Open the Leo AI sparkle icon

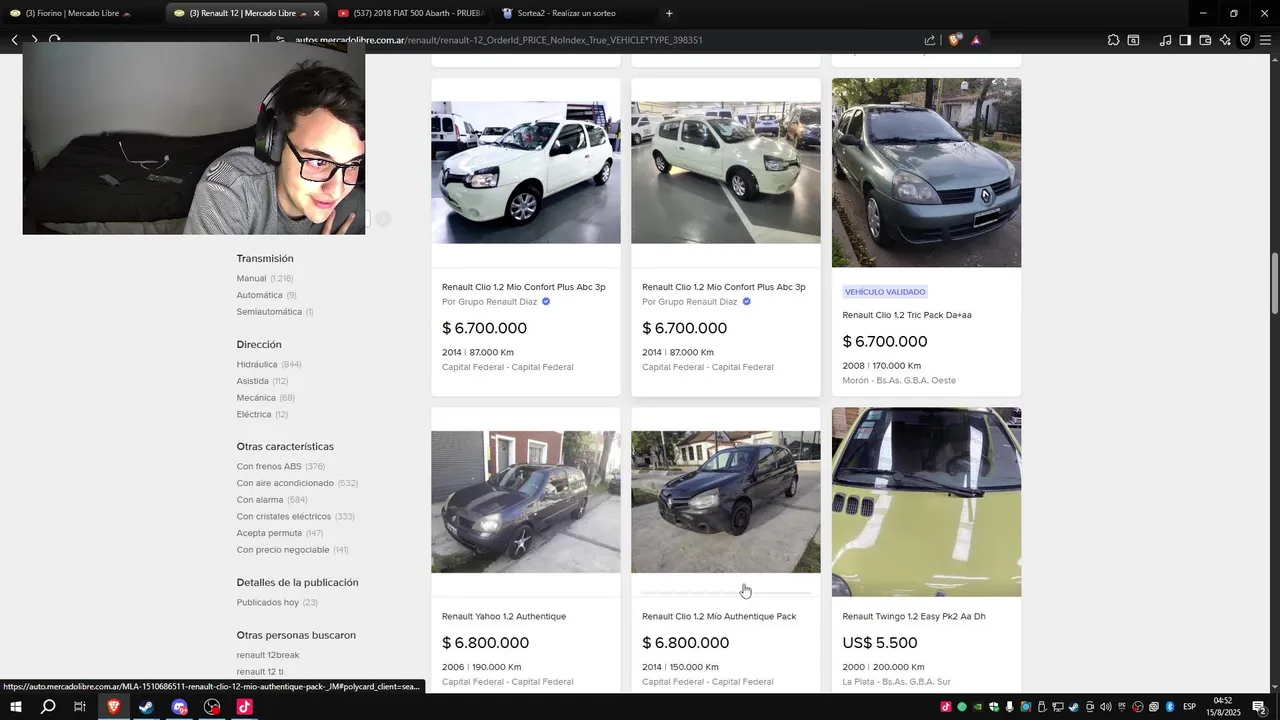[x=1225, y=40]
